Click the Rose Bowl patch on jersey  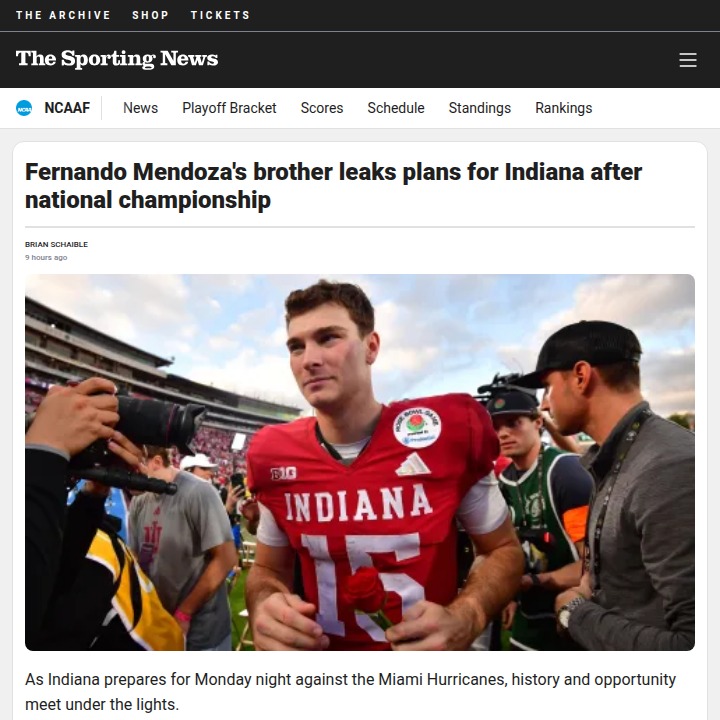pyautogui.click(x=417, y=427)
